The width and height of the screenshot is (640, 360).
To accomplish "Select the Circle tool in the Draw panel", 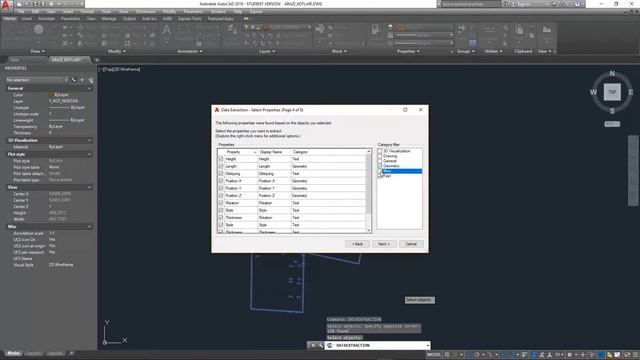I will [38, 29].
